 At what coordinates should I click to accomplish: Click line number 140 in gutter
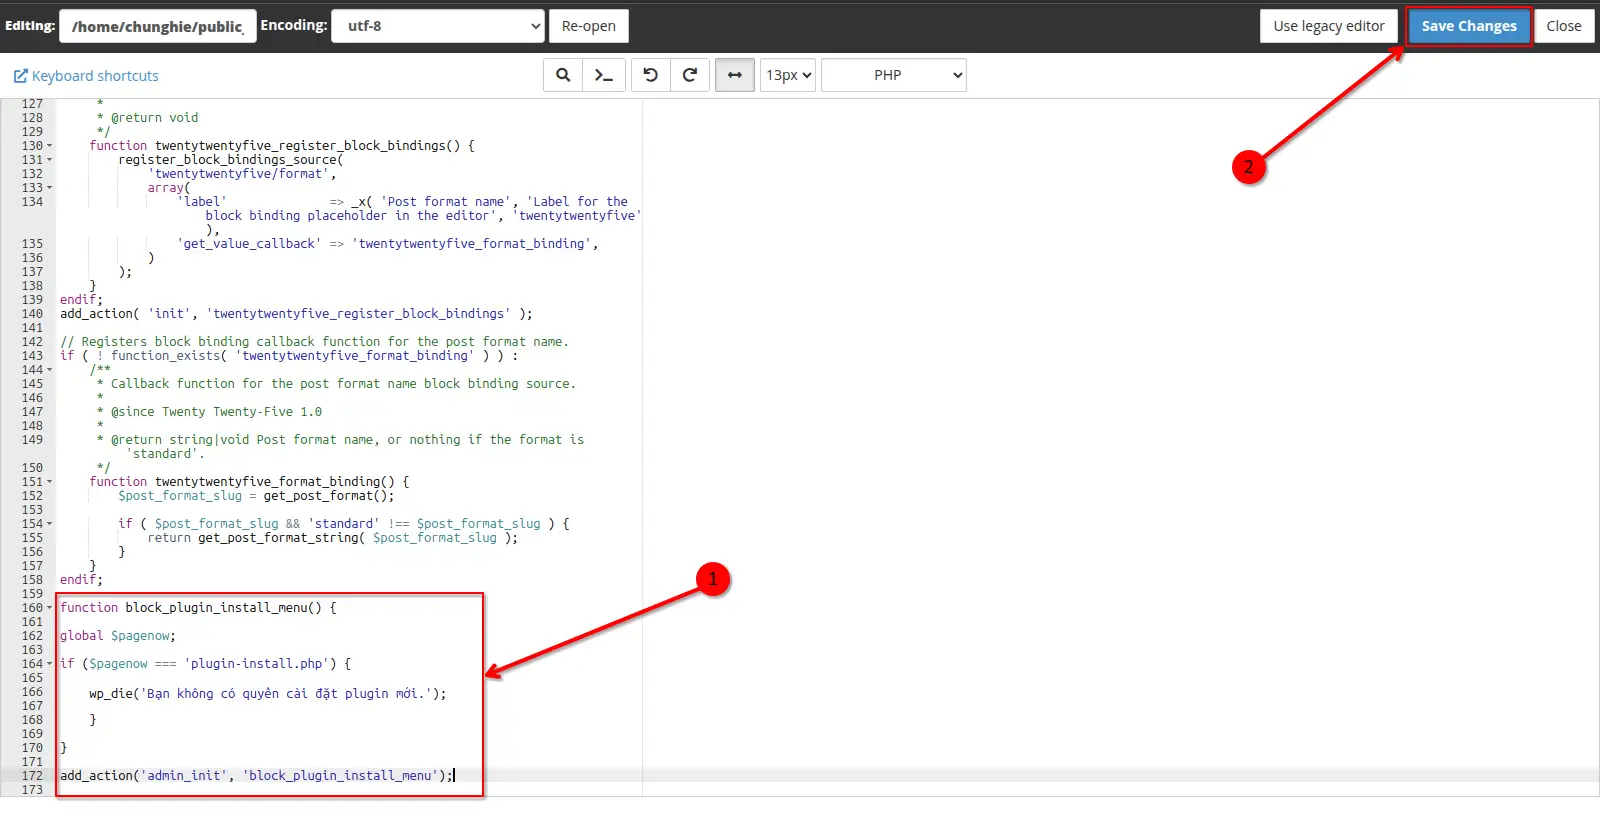coord(32,314)
